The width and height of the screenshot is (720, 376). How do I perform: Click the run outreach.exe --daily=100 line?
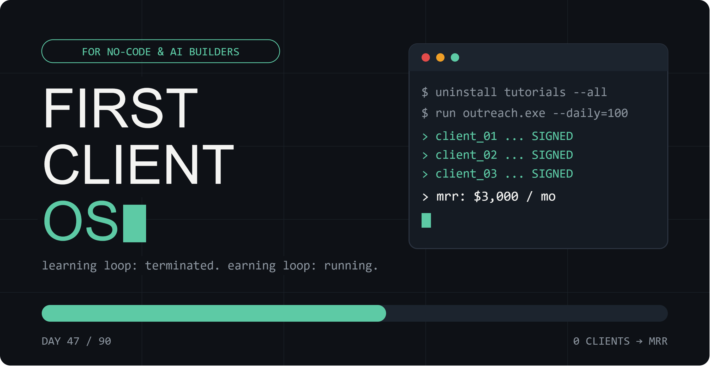pyautogui.click(x=524, y=113)
